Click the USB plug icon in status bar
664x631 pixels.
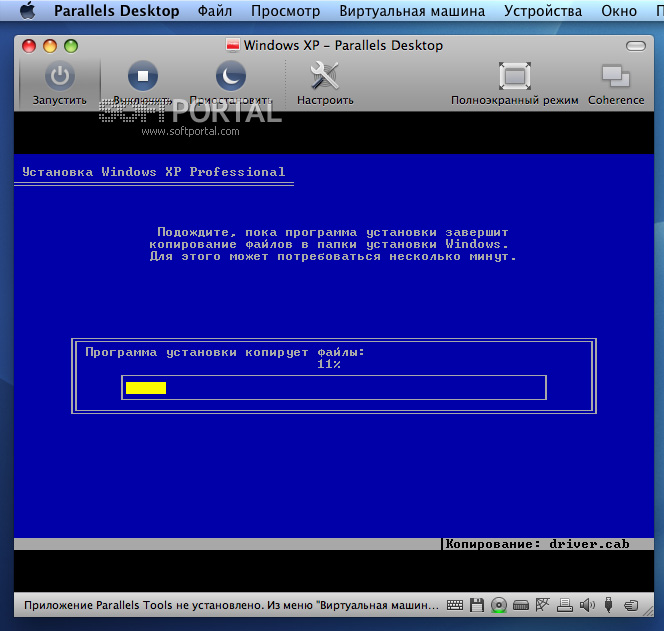click(609, 605)
